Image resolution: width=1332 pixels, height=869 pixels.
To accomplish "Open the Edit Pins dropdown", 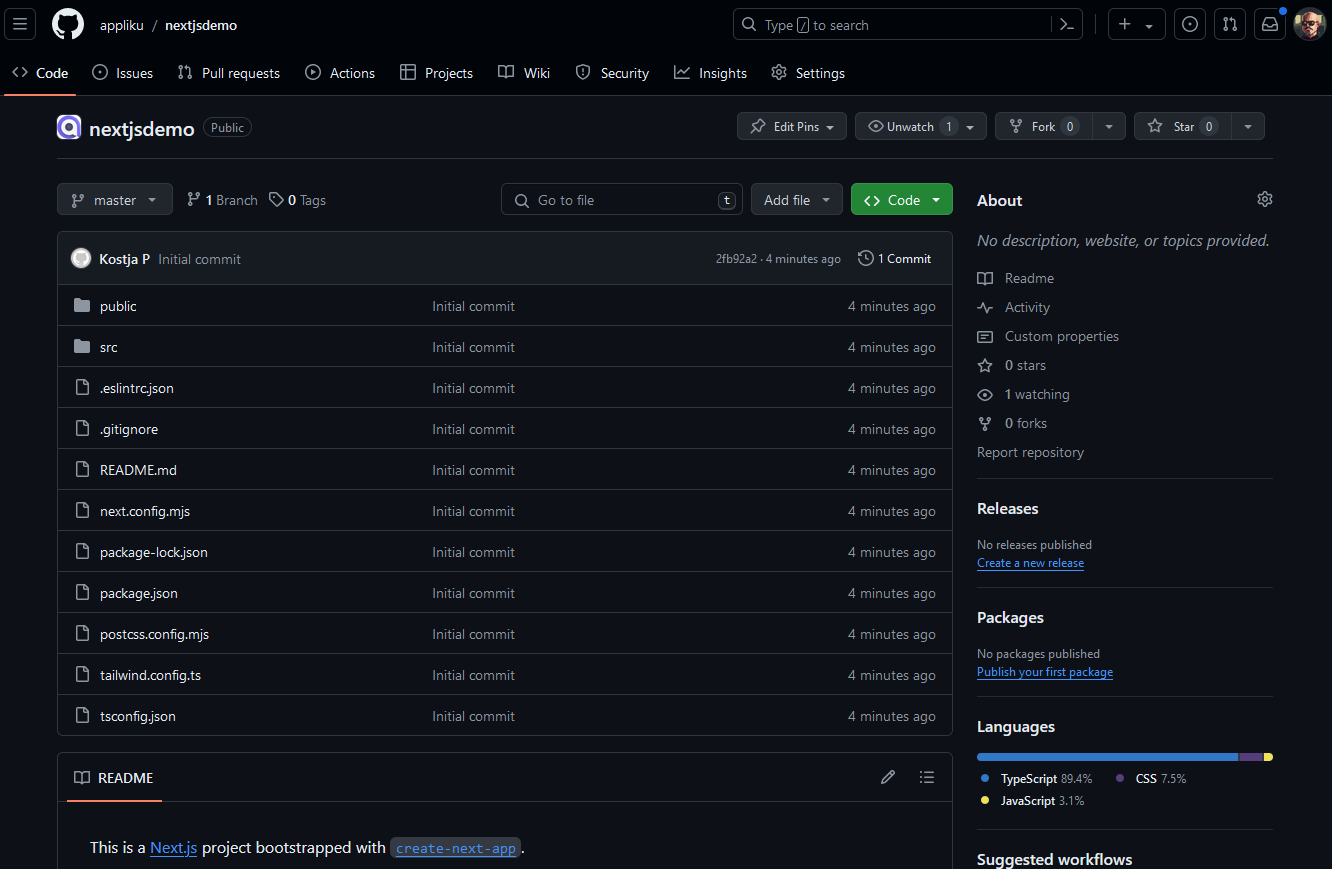I will 792,126.
